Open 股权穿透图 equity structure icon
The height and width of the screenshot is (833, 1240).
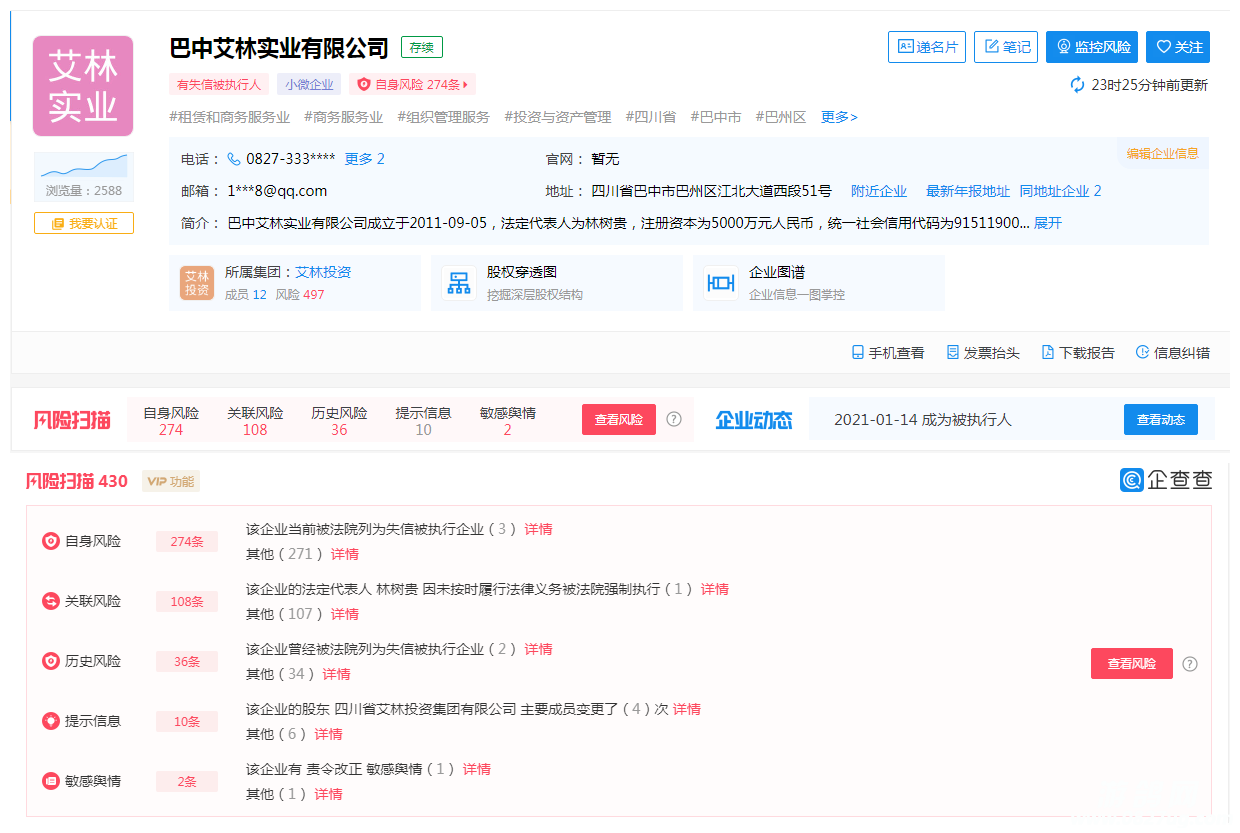[x=459, y=283]
